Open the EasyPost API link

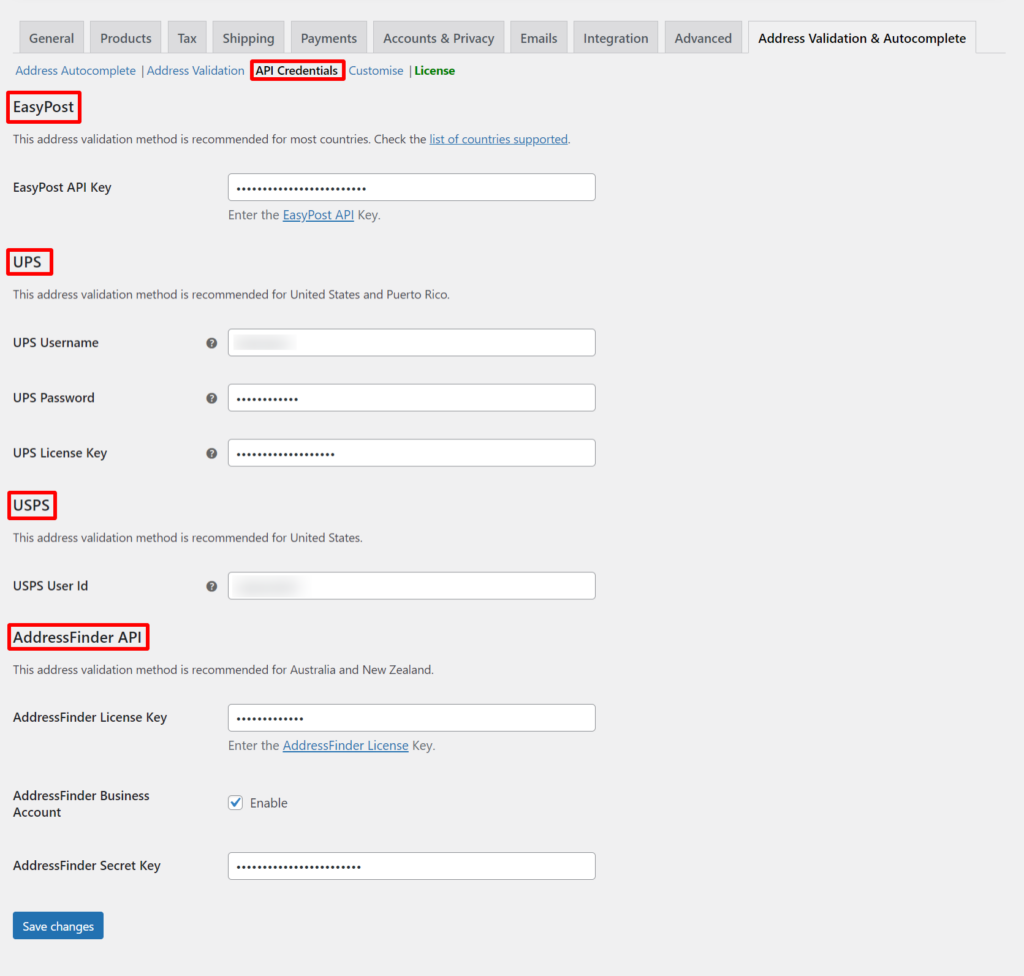318,214
